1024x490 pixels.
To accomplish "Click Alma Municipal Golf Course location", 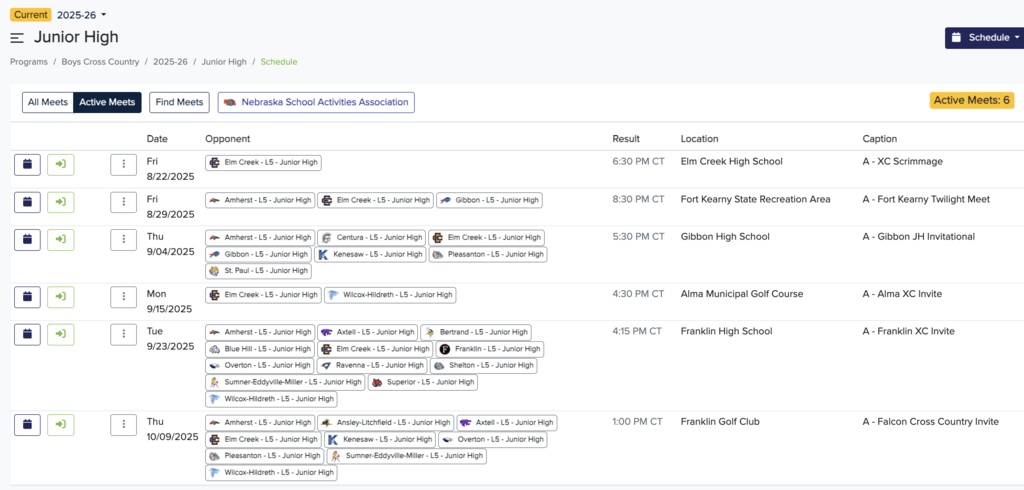I will [x=742, y=294].
